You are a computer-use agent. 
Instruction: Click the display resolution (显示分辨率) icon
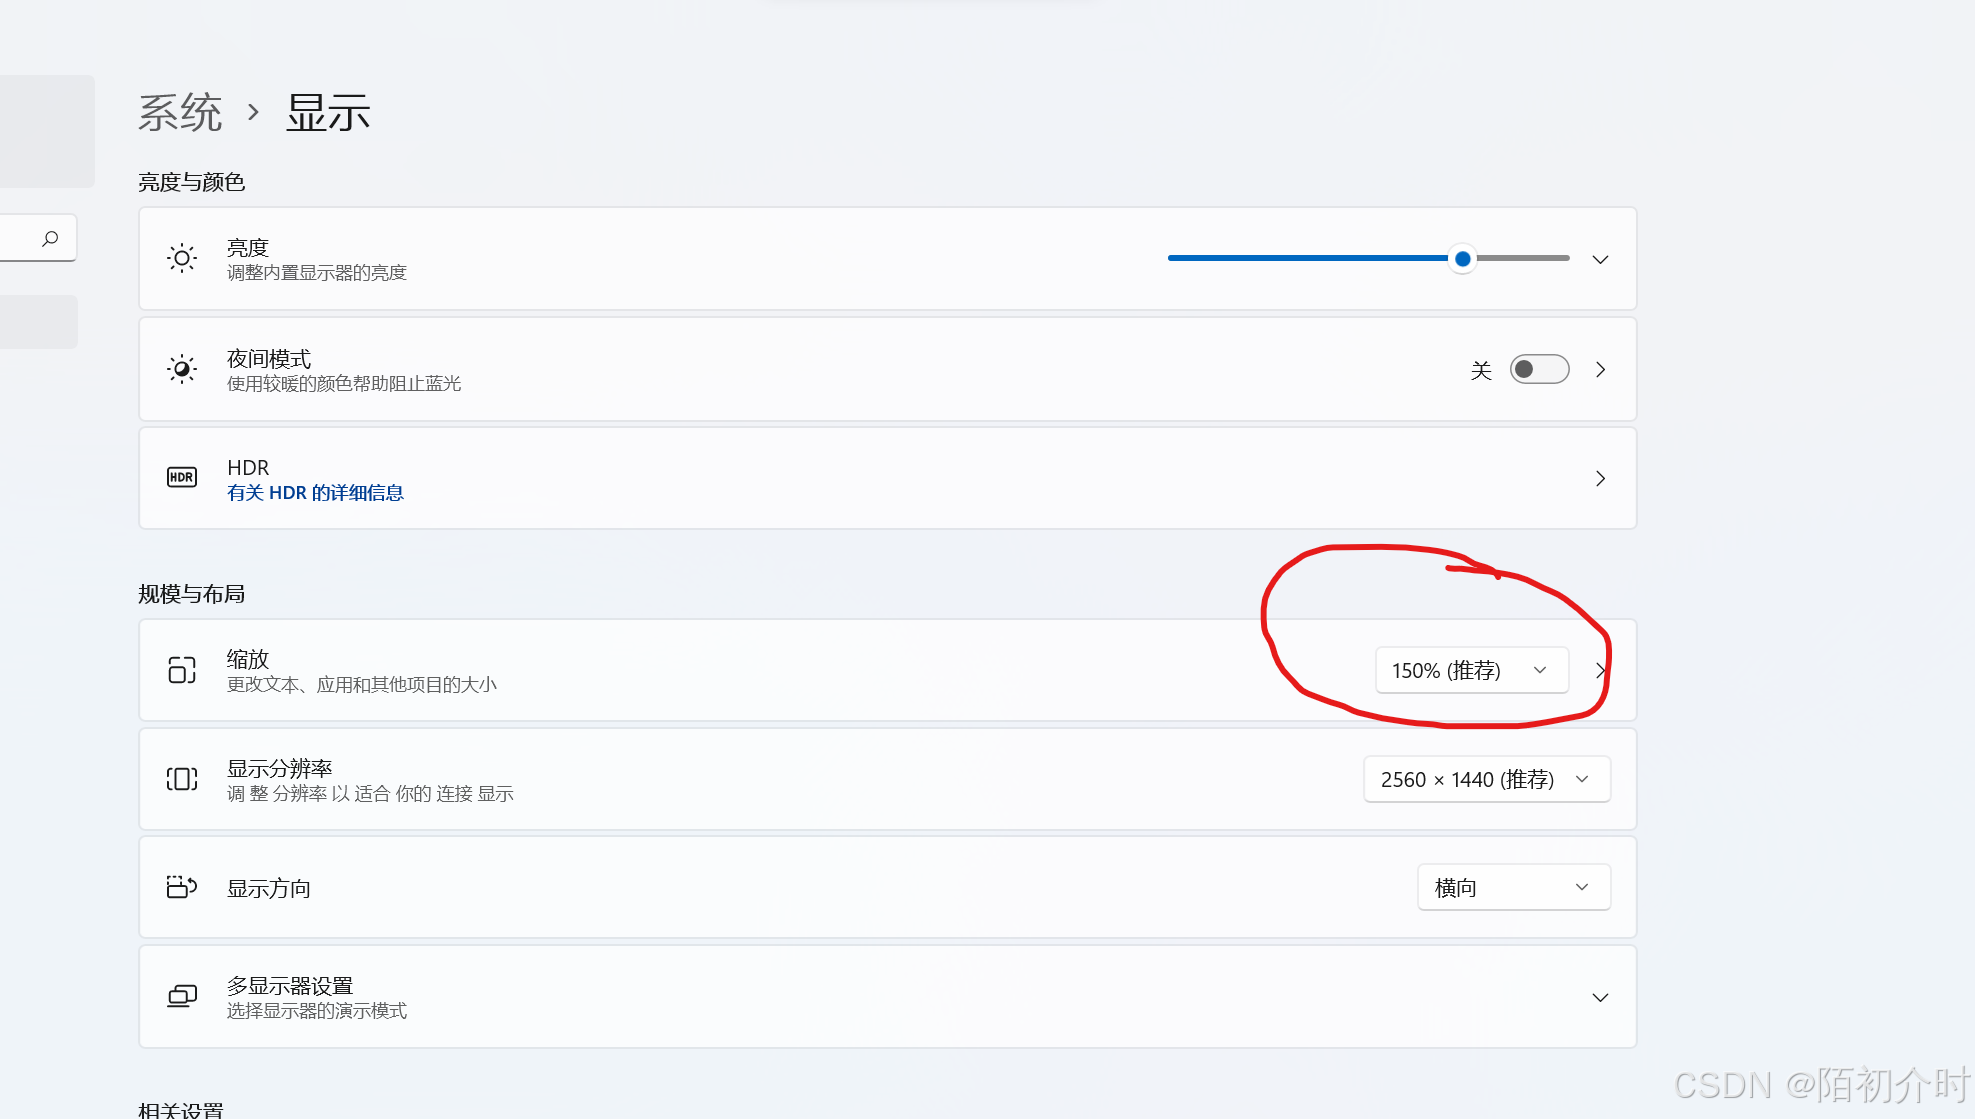point(182,779)
